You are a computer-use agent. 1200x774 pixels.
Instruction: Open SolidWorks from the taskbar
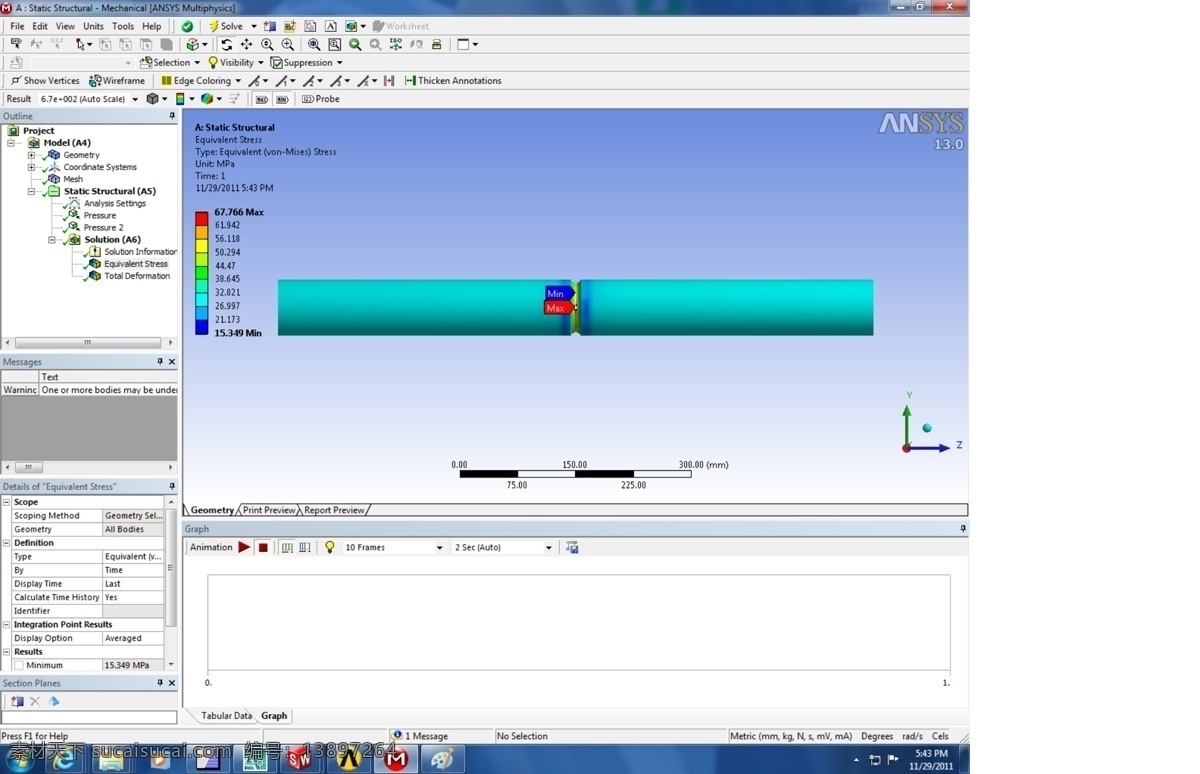[300, 759]
